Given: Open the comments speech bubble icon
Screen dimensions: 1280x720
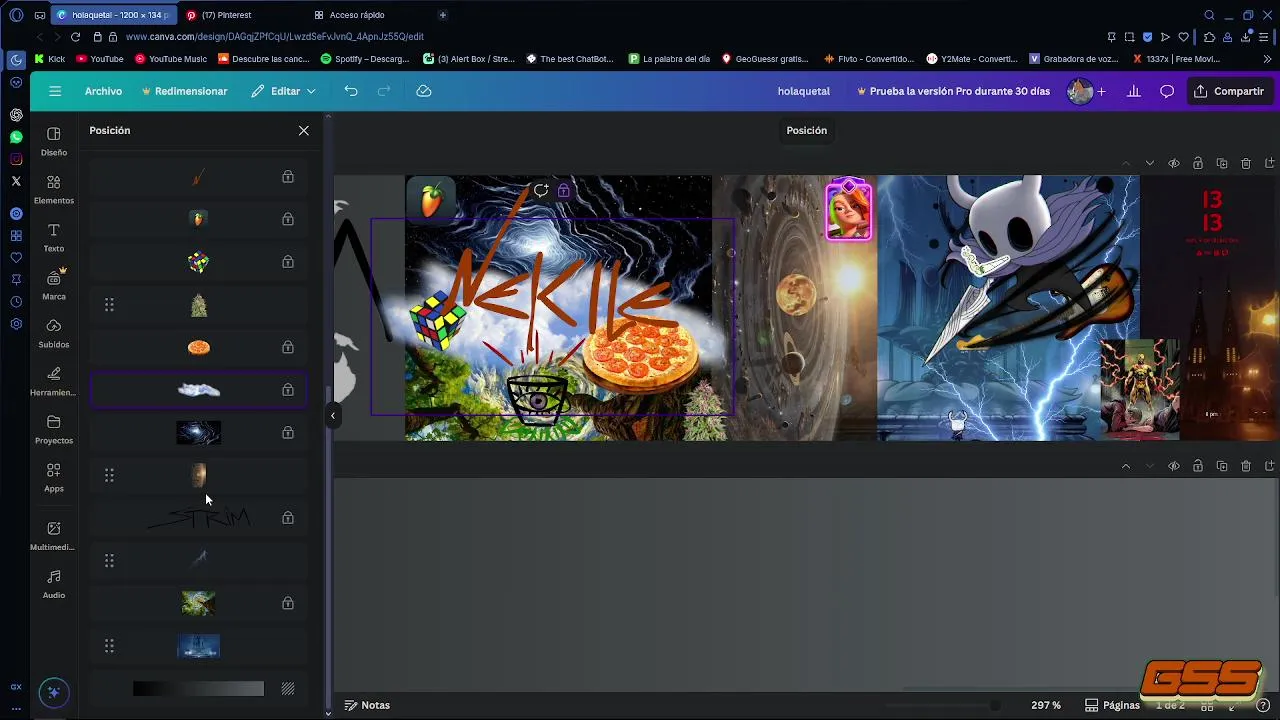Looking at the screenshot, I should (1167, 91).
